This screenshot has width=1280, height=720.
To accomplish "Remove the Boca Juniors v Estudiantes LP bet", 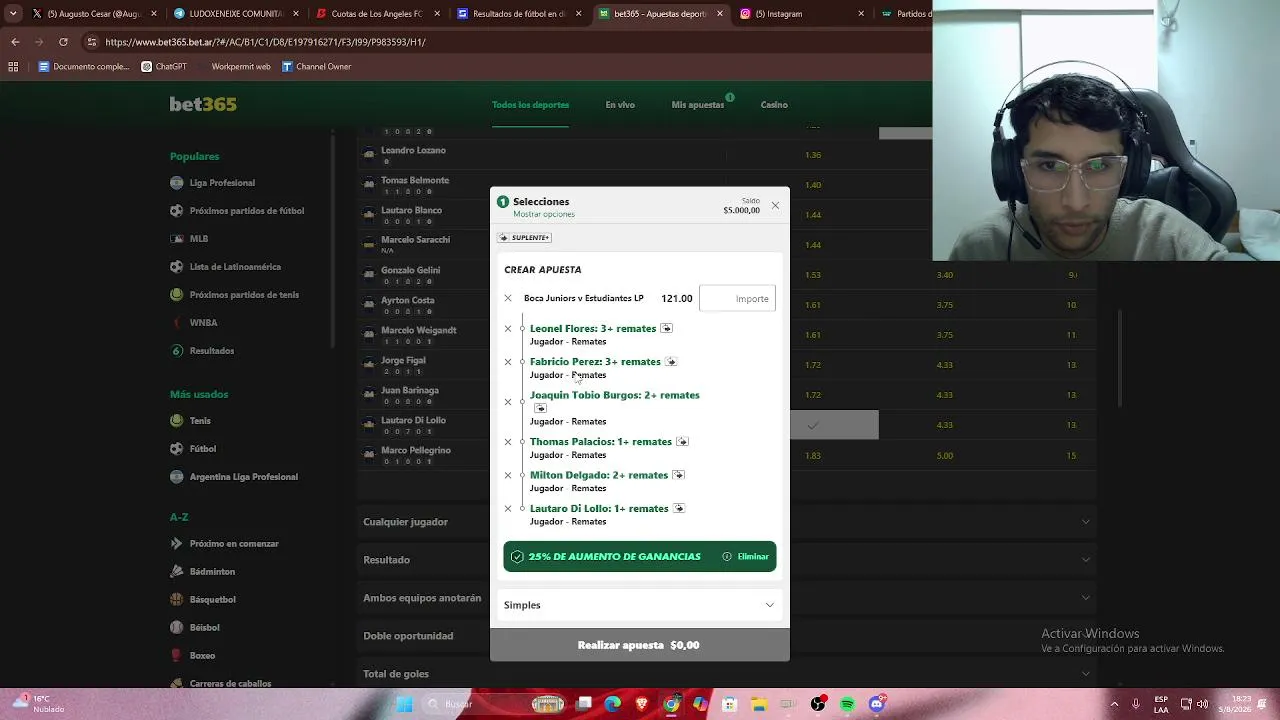I will tap(508, 299).
